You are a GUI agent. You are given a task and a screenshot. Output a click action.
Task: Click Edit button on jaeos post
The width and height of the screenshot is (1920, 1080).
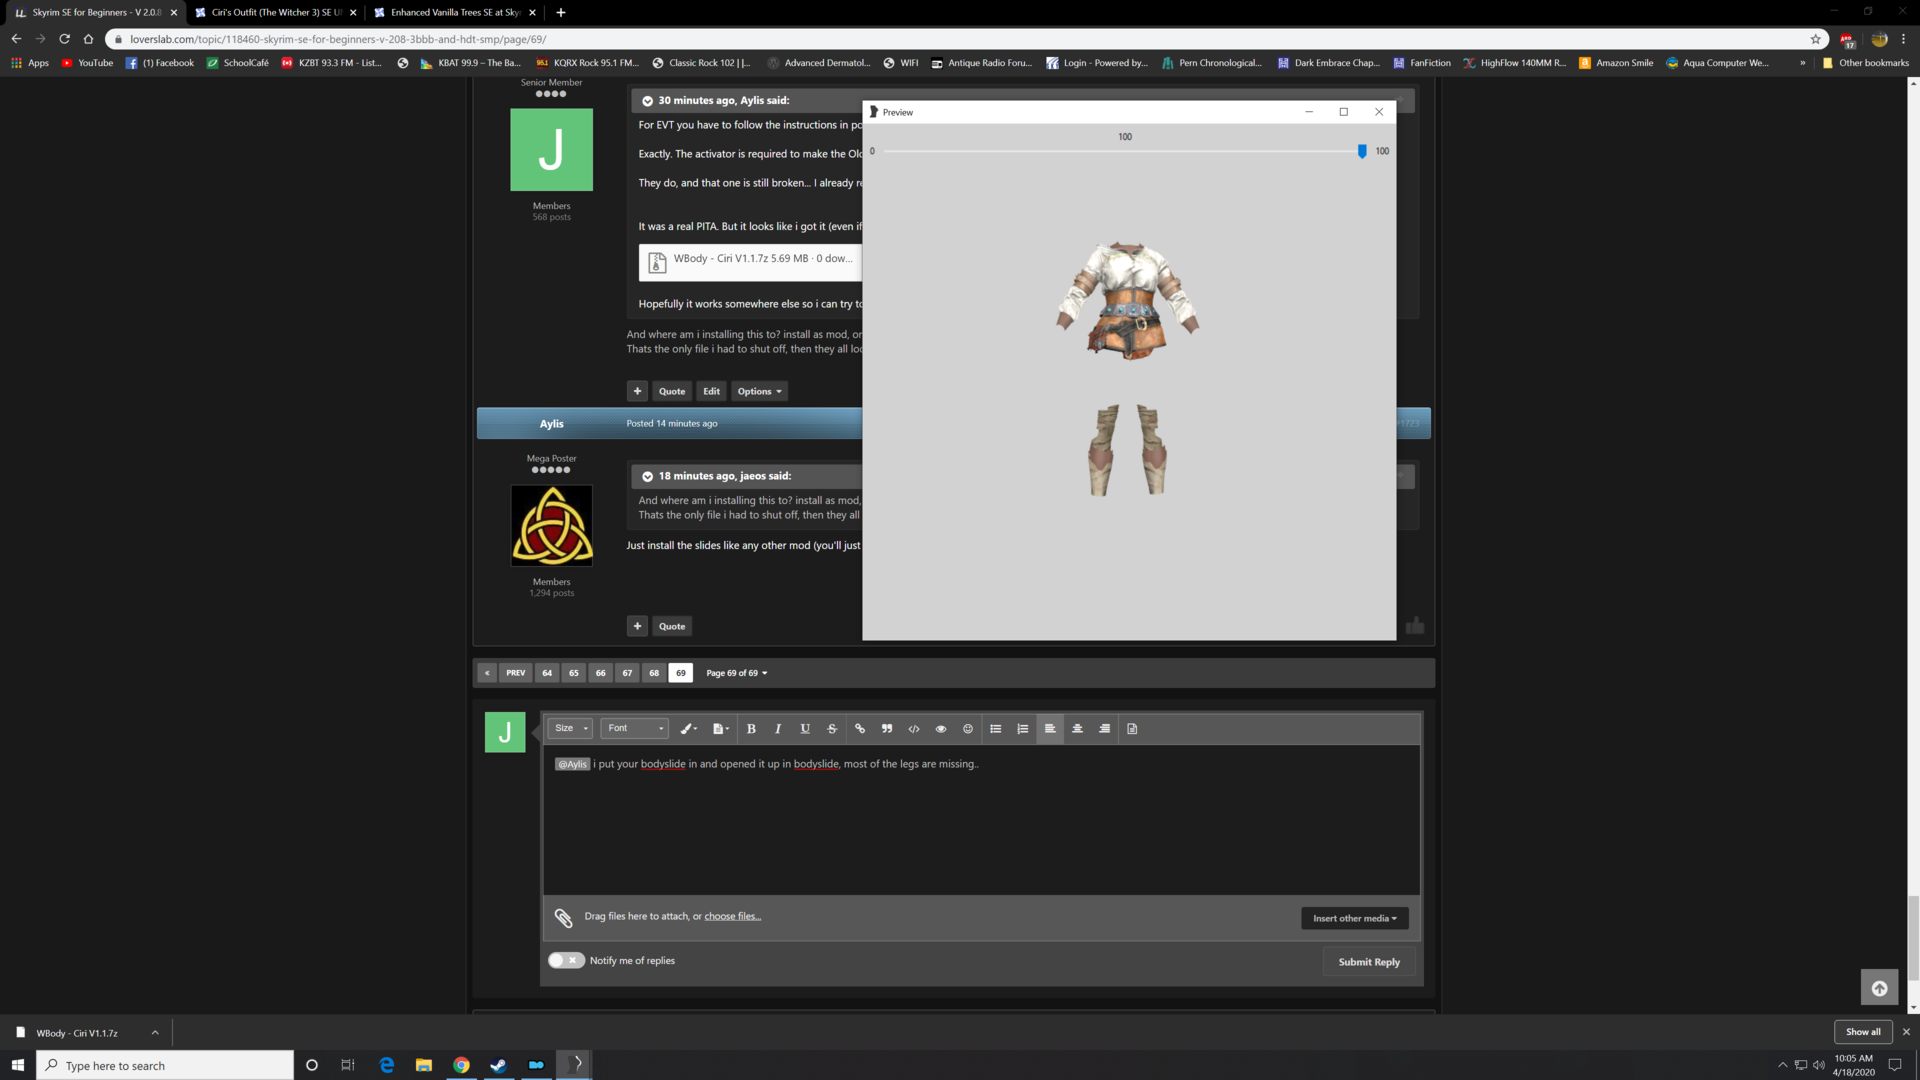click(x=711, y=391)
